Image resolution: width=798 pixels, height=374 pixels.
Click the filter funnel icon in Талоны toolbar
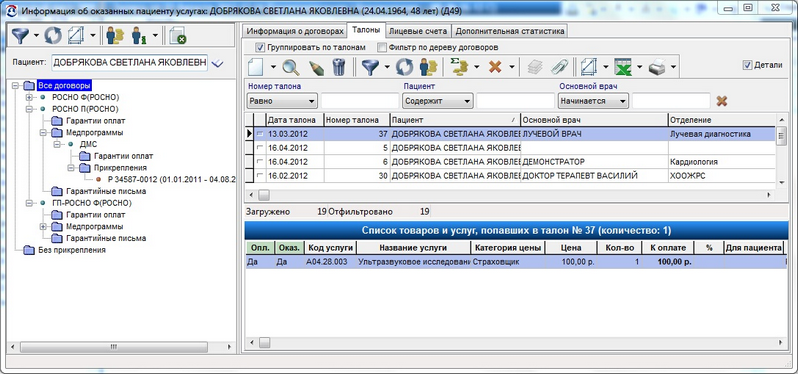[370, 67]
